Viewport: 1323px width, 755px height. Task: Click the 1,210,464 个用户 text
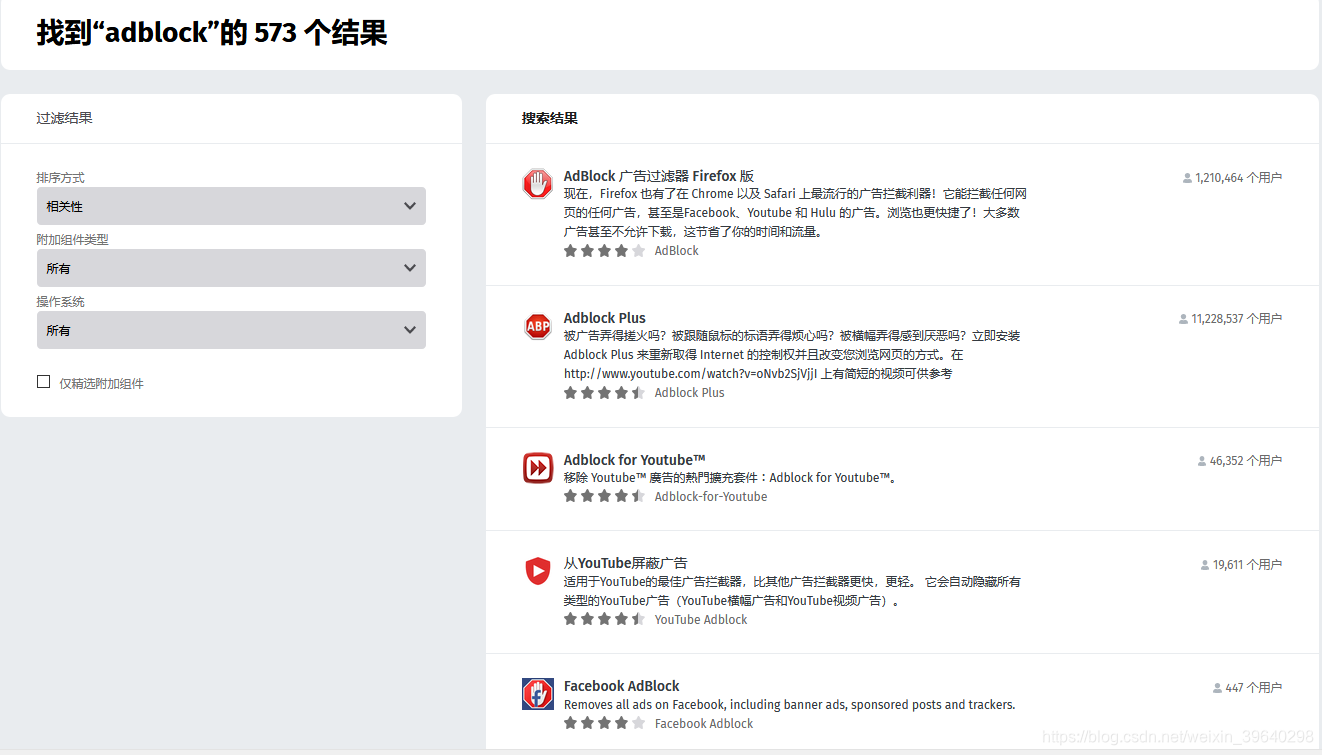point(1239,178)
